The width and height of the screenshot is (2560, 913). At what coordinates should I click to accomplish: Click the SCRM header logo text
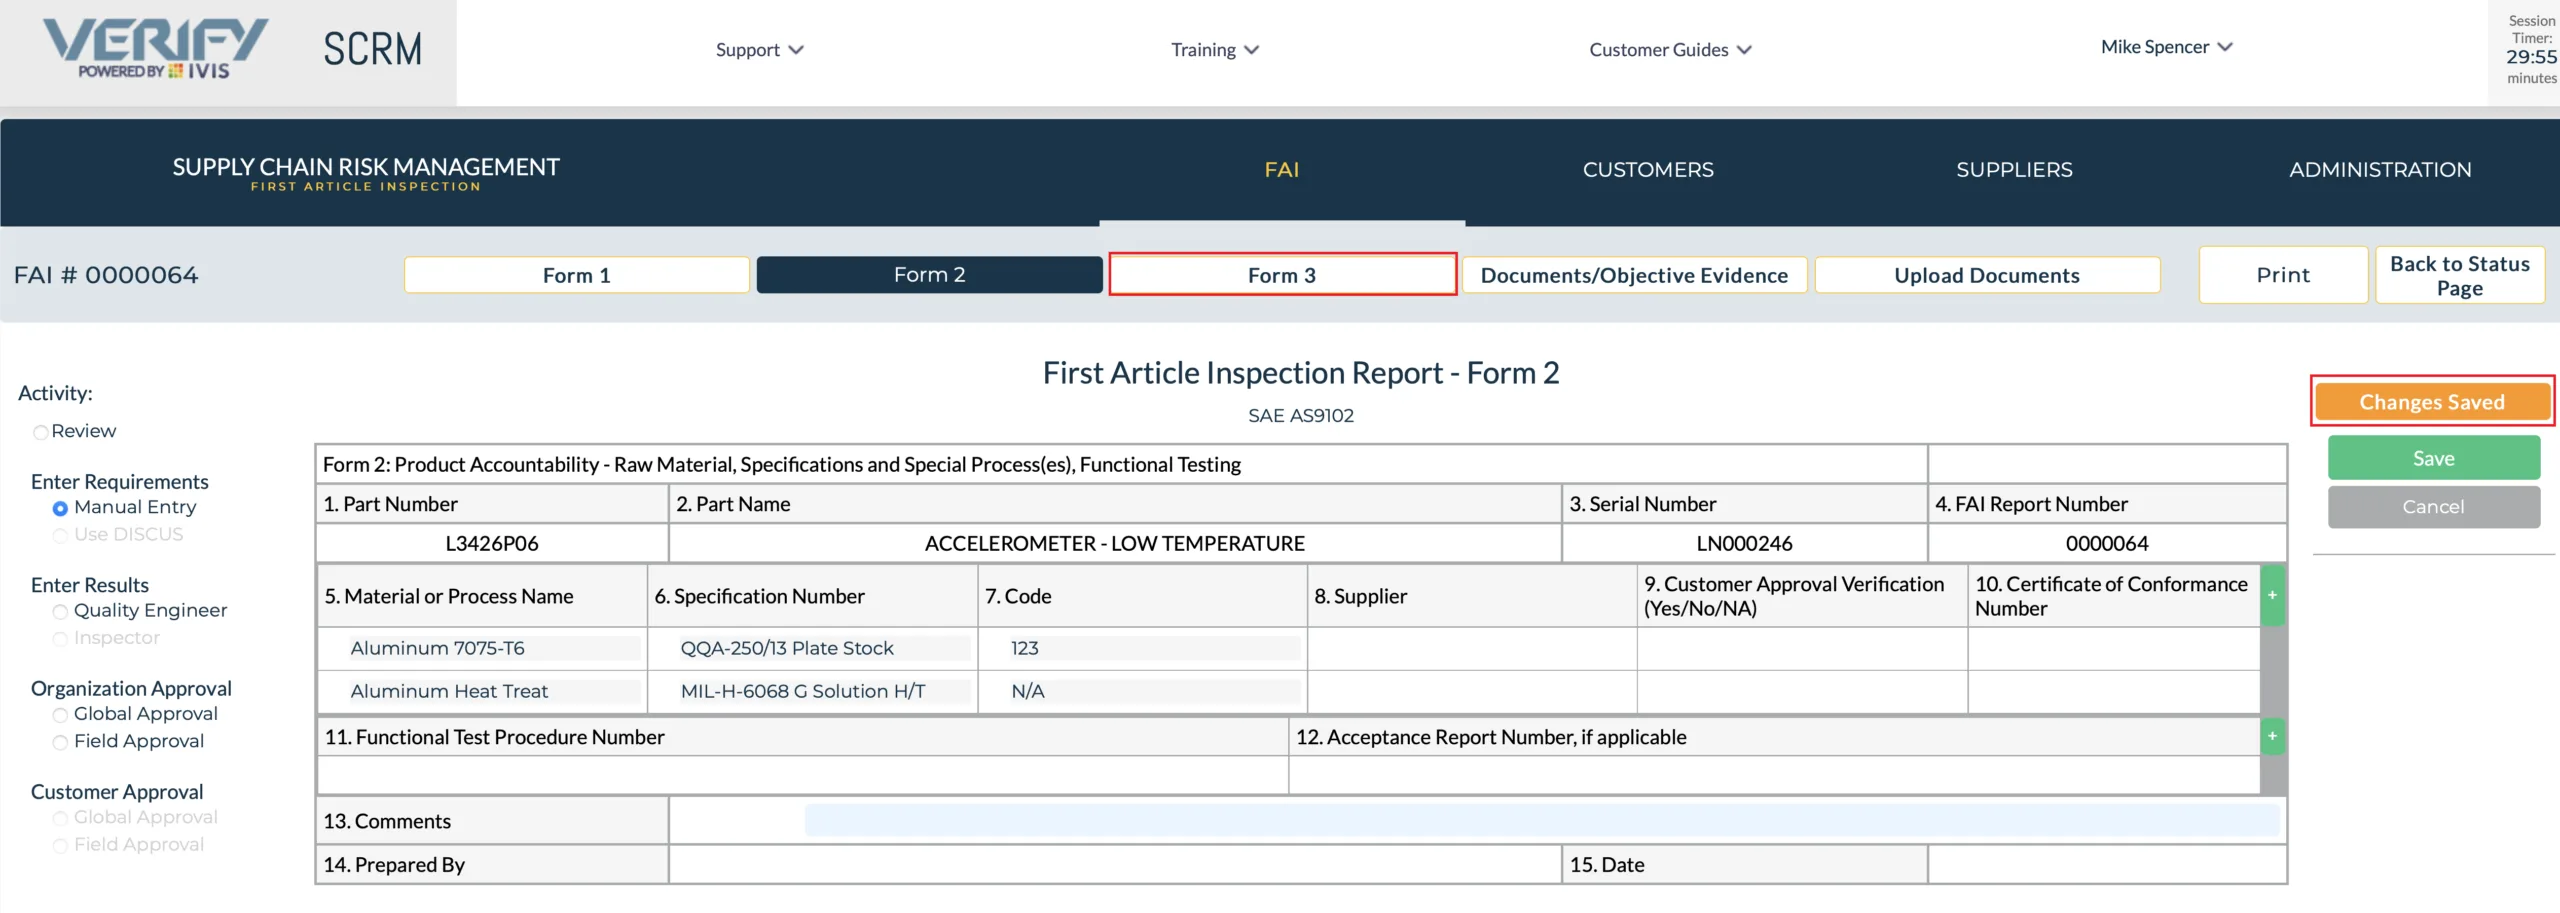click(x=372, y=49)
